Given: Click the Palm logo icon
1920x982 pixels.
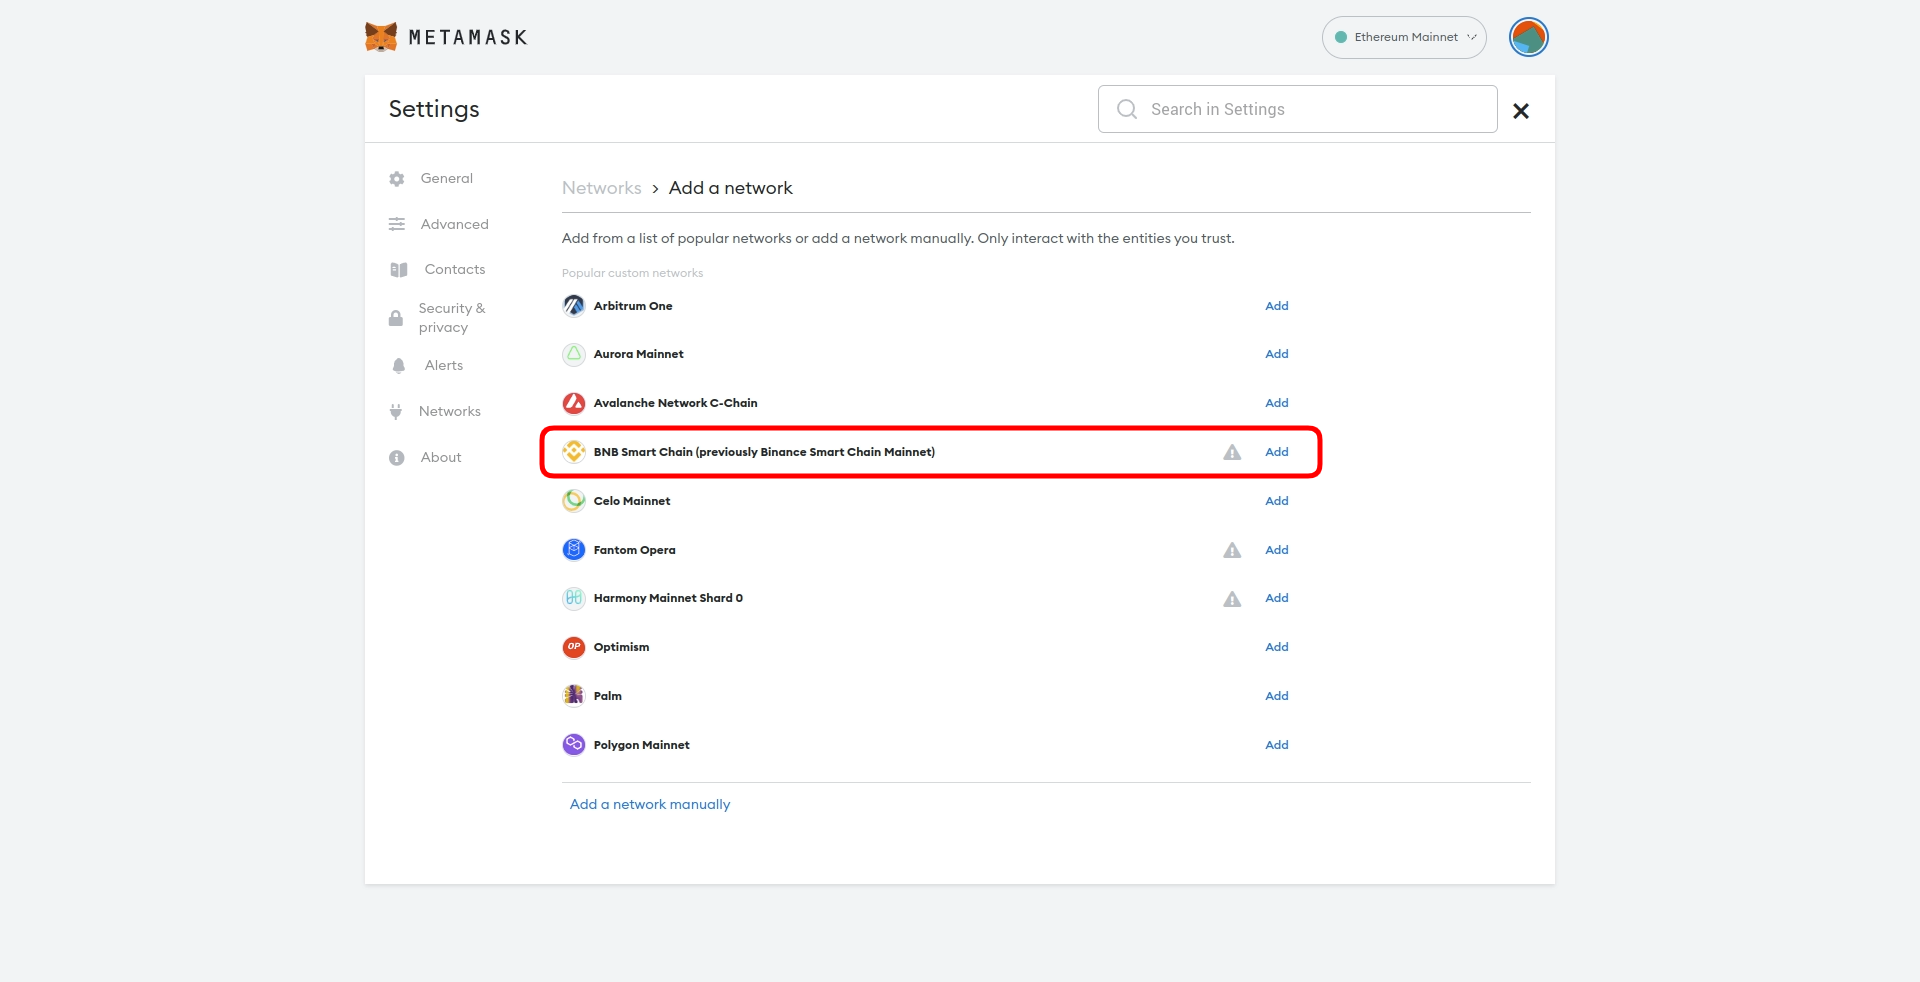Looking at the screenshot, I should [574, 696].
